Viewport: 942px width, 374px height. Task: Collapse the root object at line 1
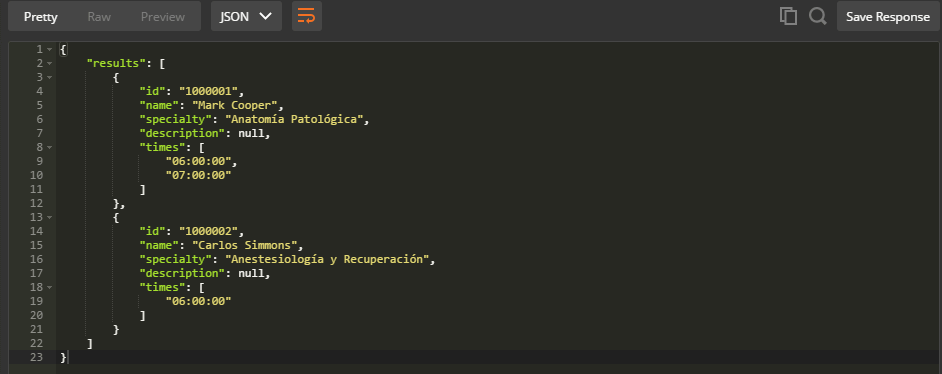pos(49,49)
